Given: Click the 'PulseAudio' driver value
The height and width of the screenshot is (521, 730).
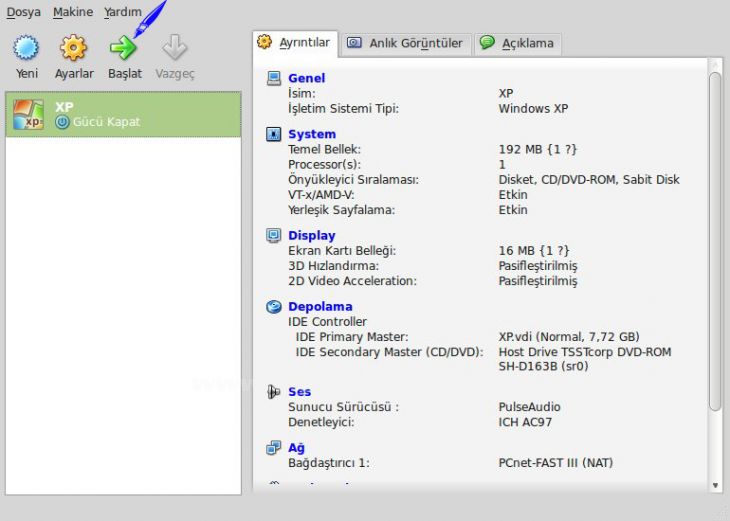Looking at the screenshot, I should coord(529,407).
